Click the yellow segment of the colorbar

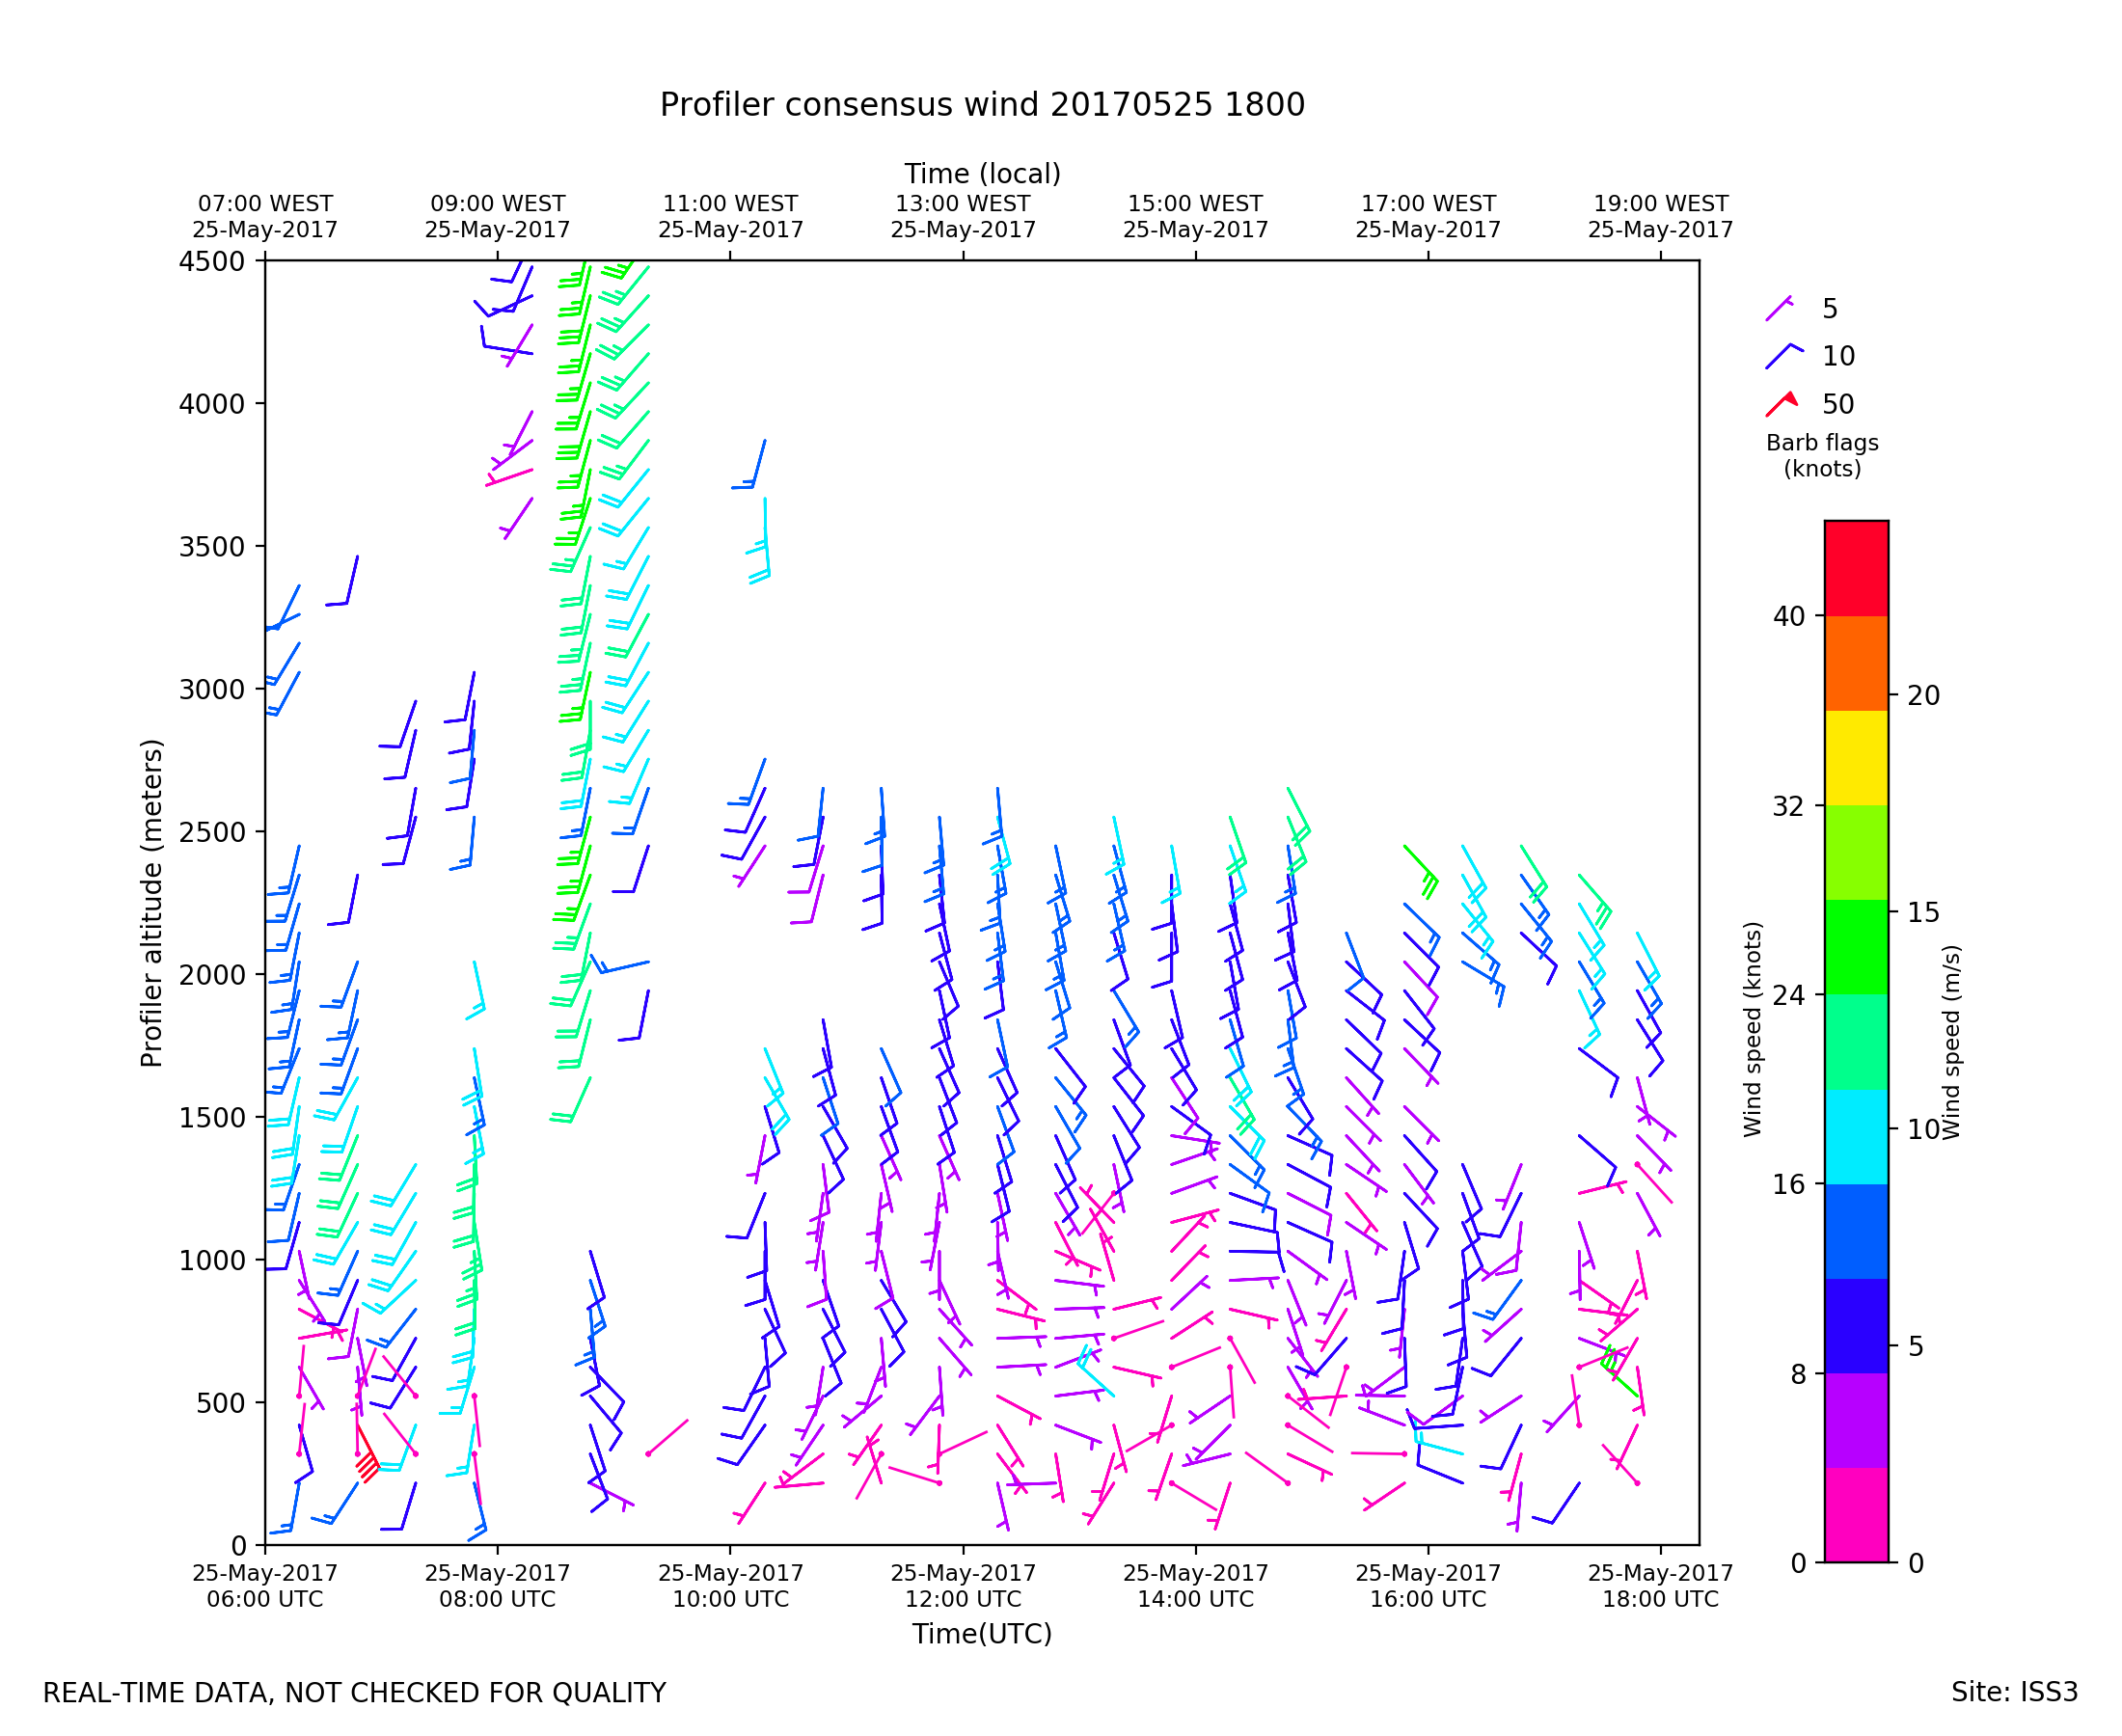1856,758
